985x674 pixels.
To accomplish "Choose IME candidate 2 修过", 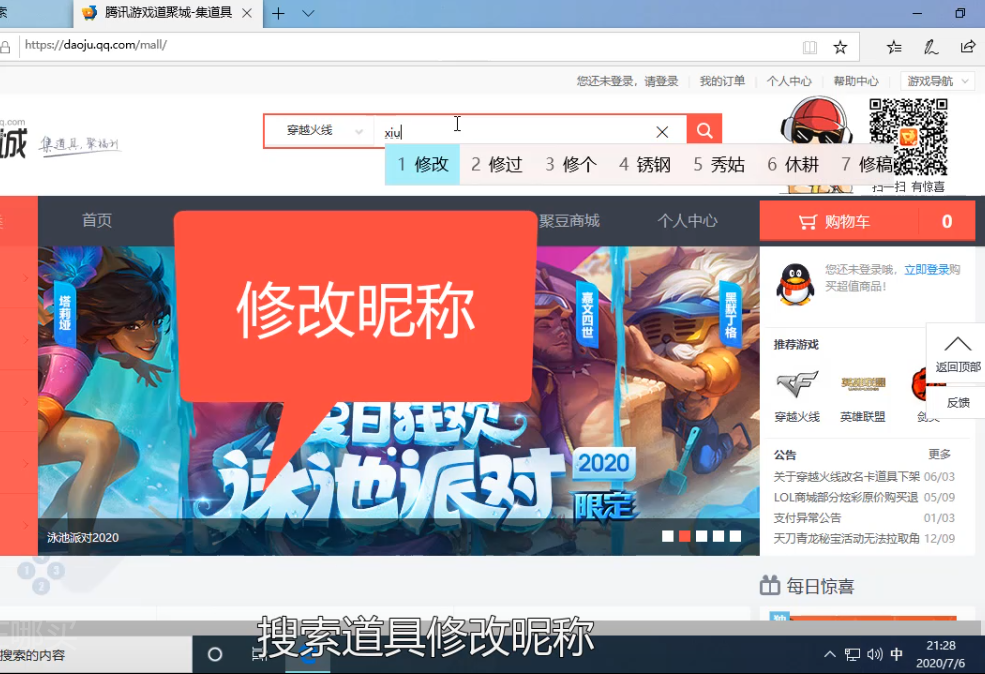I will coord(496,165).
